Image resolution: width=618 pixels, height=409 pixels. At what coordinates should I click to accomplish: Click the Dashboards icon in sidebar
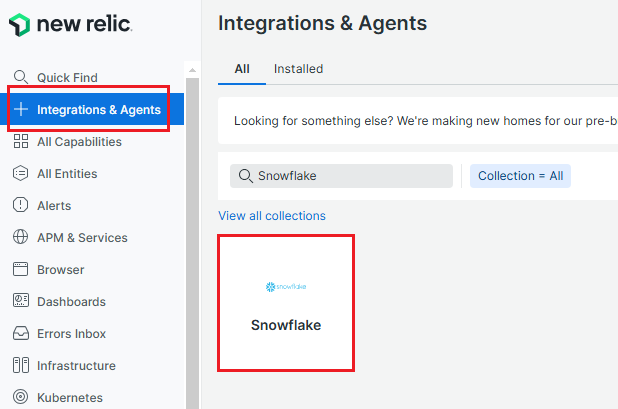tap(20, 302)
